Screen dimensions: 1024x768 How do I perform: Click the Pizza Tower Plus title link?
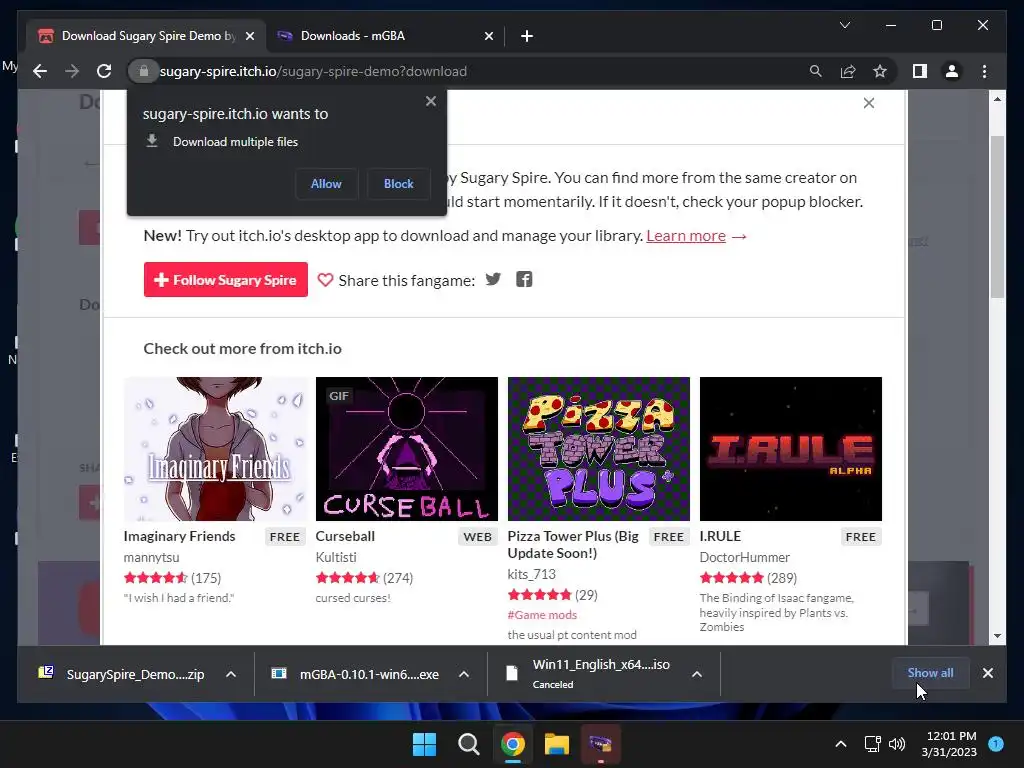[x=573, y=545]
